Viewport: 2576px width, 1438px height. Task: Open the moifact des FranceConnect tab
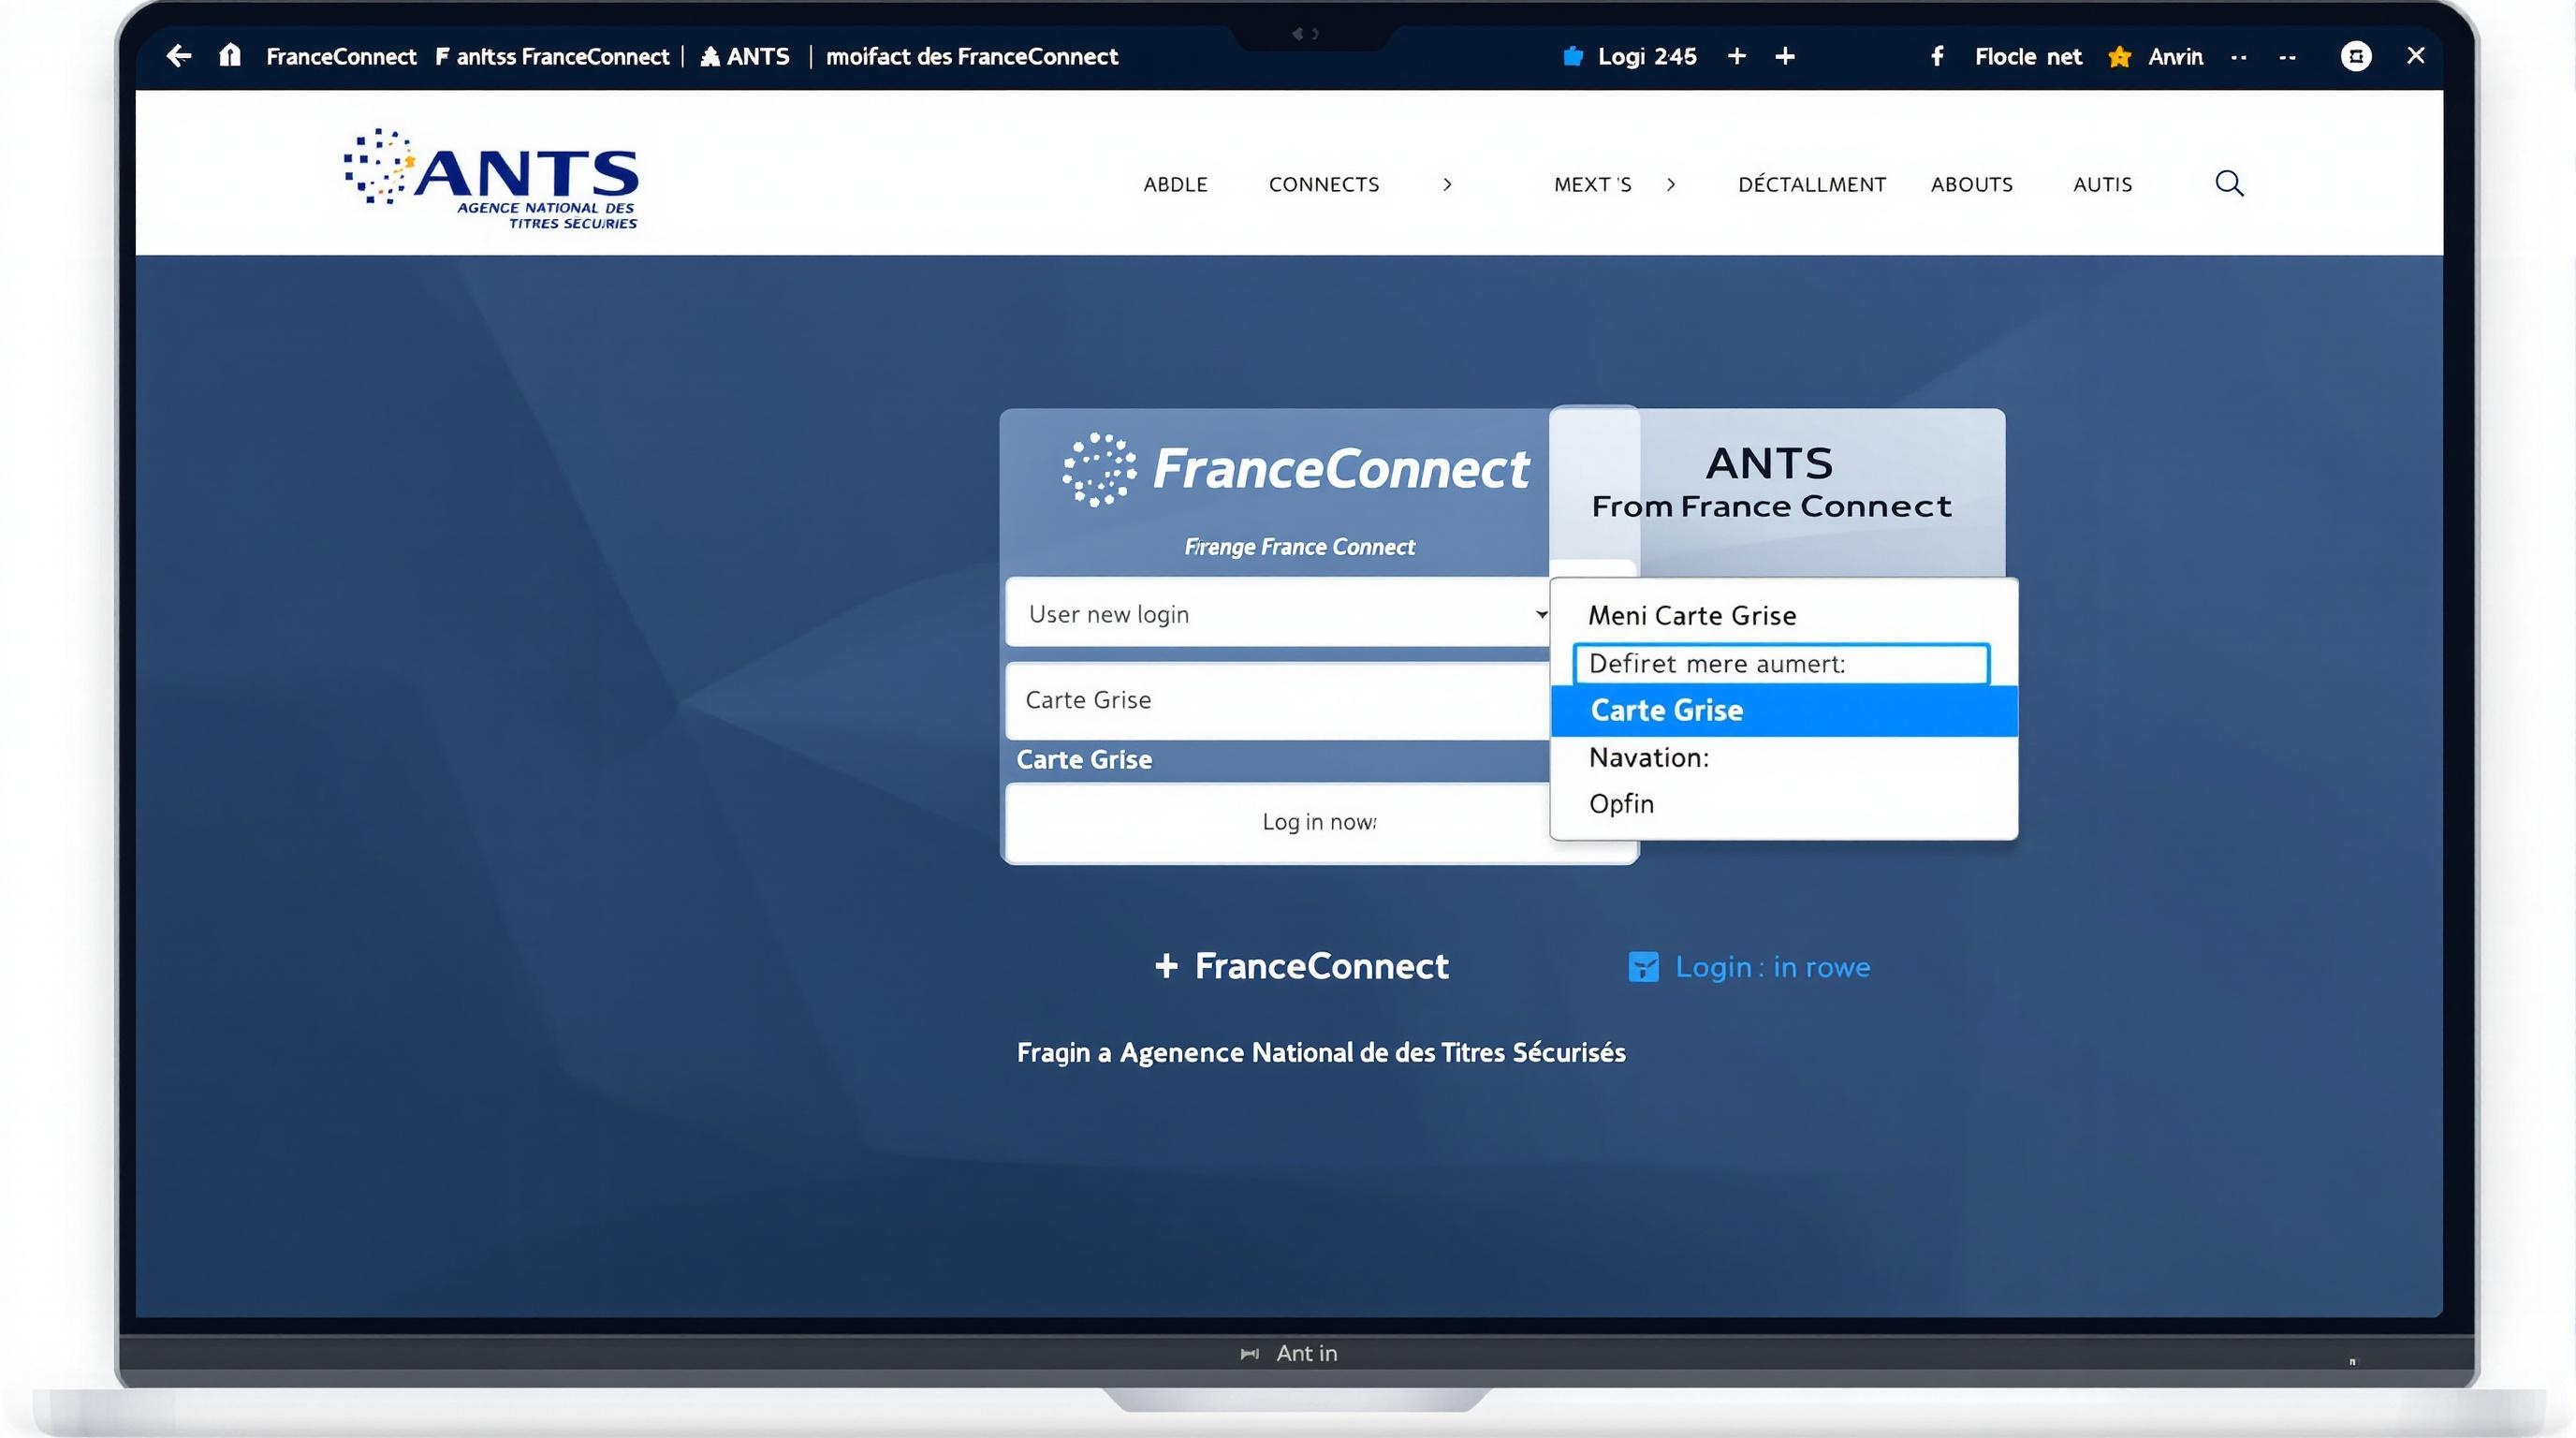tap(972, 57)
